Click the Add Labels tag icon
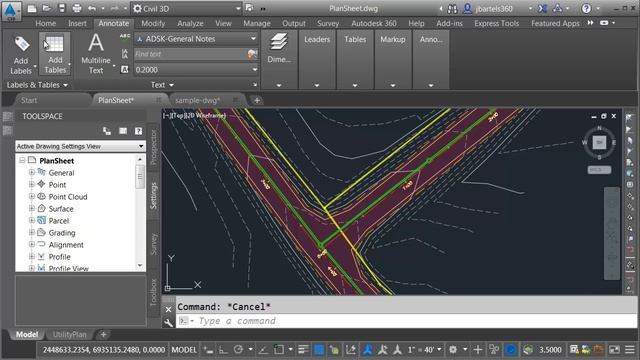The image size is (640, 360). pyautogui.click(x=21, y=44)
